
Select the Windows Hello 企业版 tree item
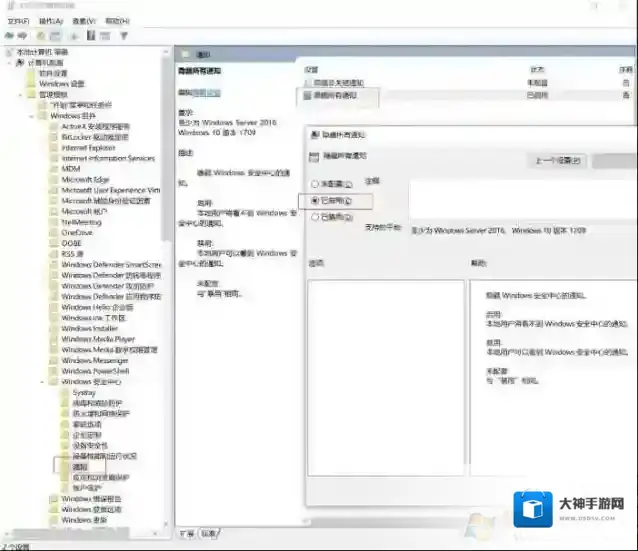click(97, 307)
